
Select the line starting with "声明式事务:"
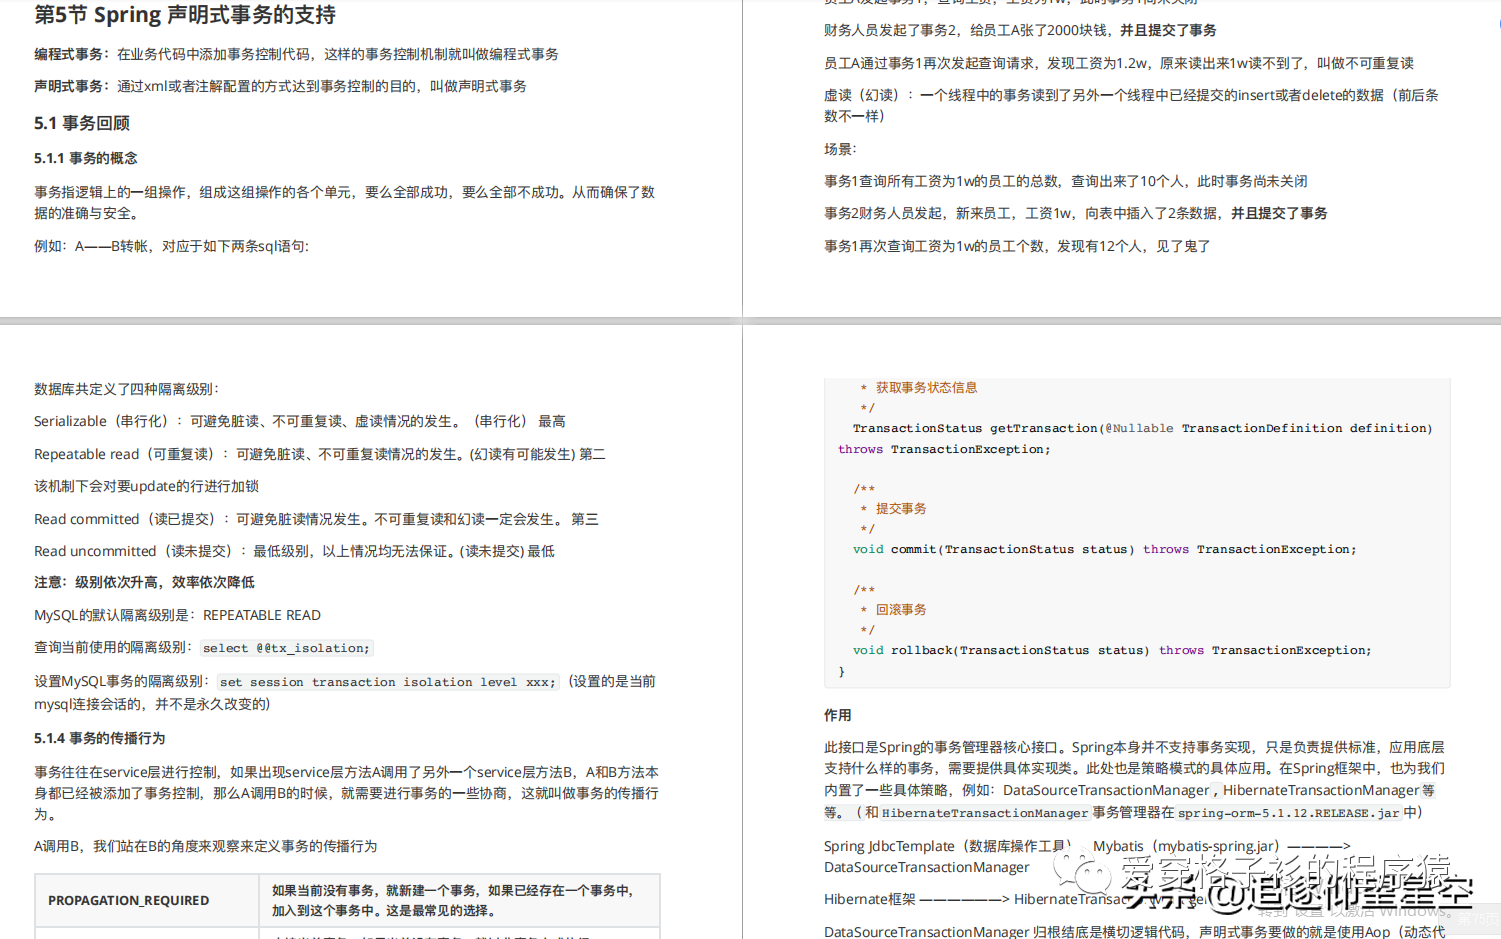(x=280, y=86)
